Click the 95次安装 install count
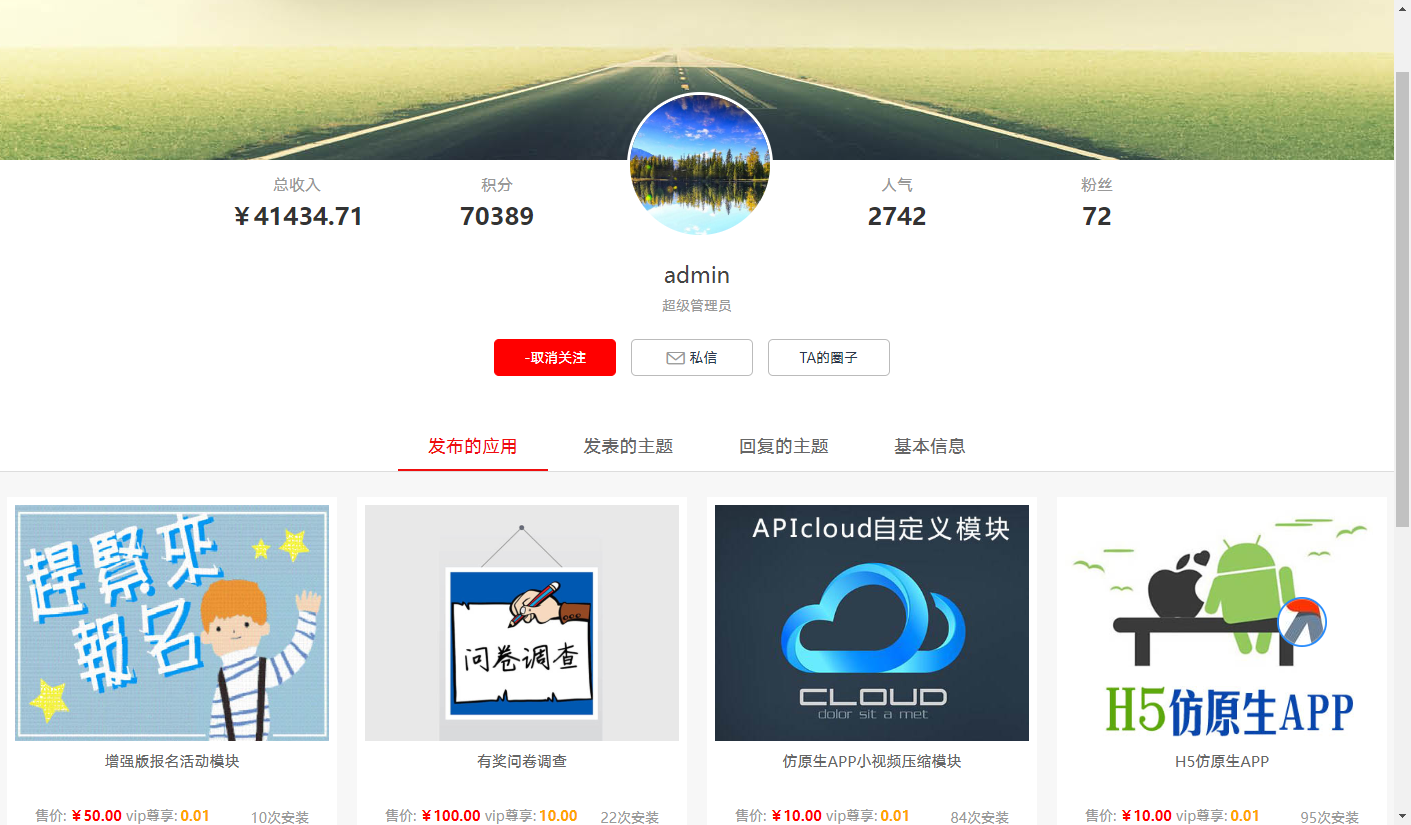Viewport: 1411px width, 825px height. pyautogui.click(x=1330, y=817)
